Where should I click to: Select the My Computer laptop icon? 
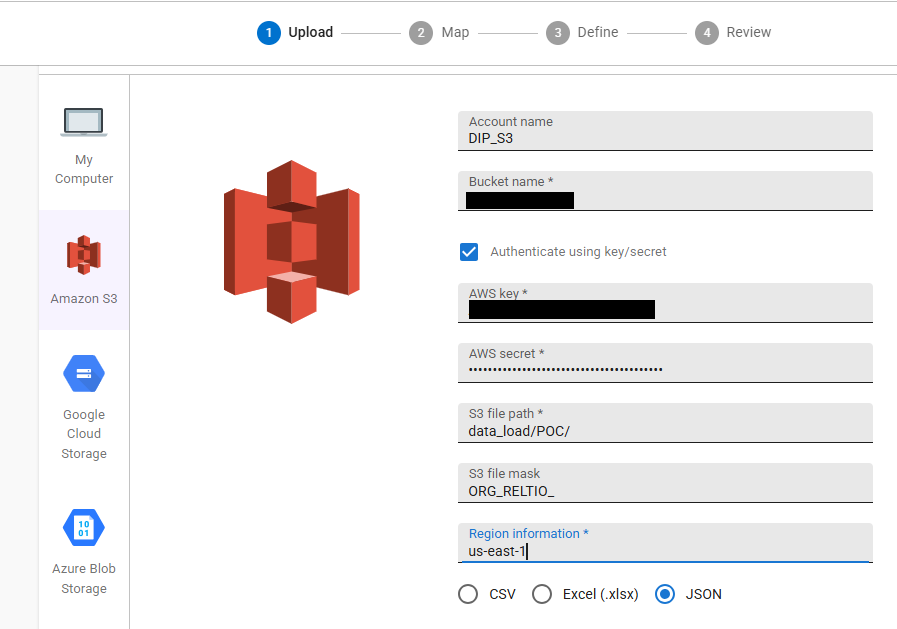point(84,122)
